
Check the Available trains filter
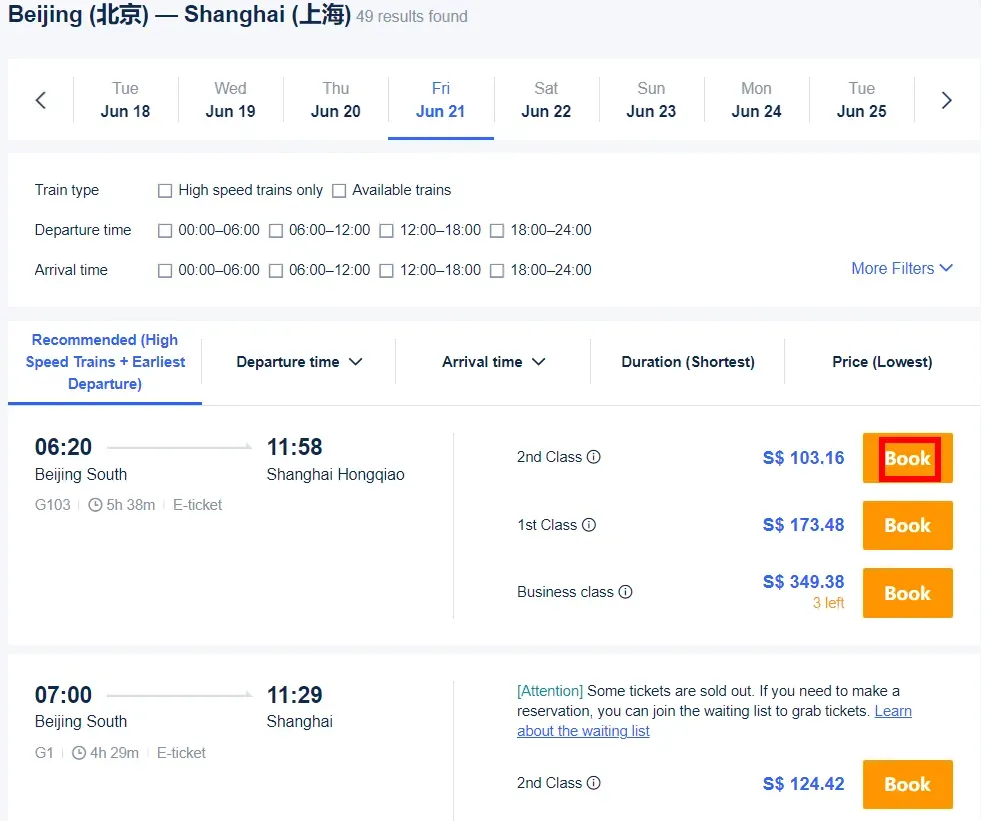(x=339, y=190)
